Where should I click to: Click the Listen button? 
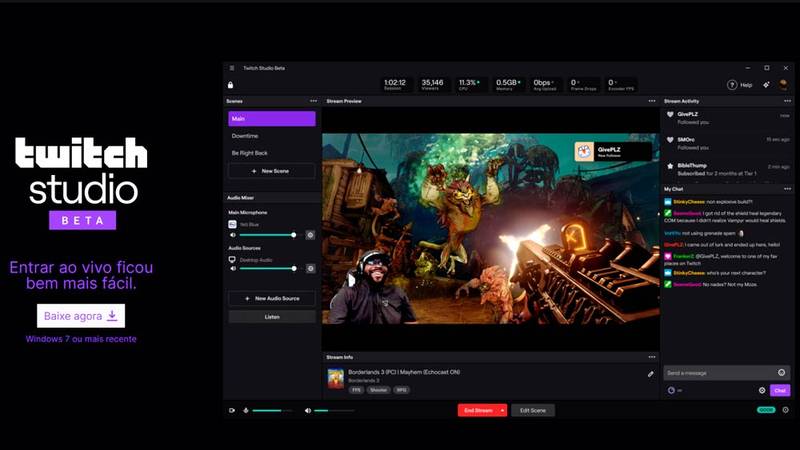[x=271, y=317]
